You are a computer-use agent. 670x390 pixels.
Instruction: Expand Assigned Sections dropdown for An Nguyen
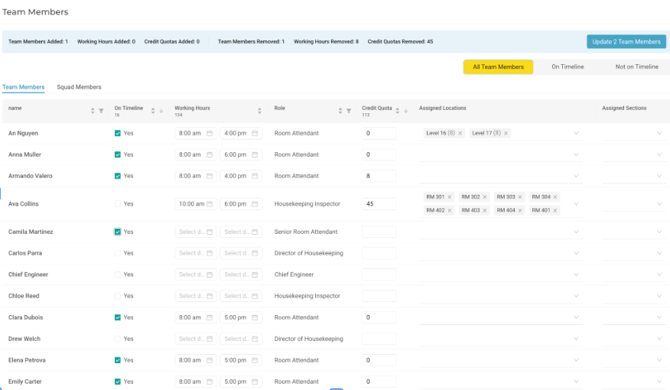(659, 133)
